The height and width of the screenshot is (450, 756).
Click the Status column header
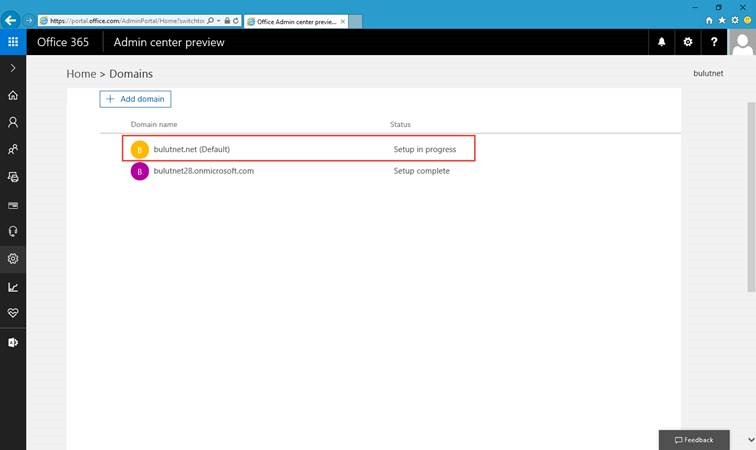point(400,124)
